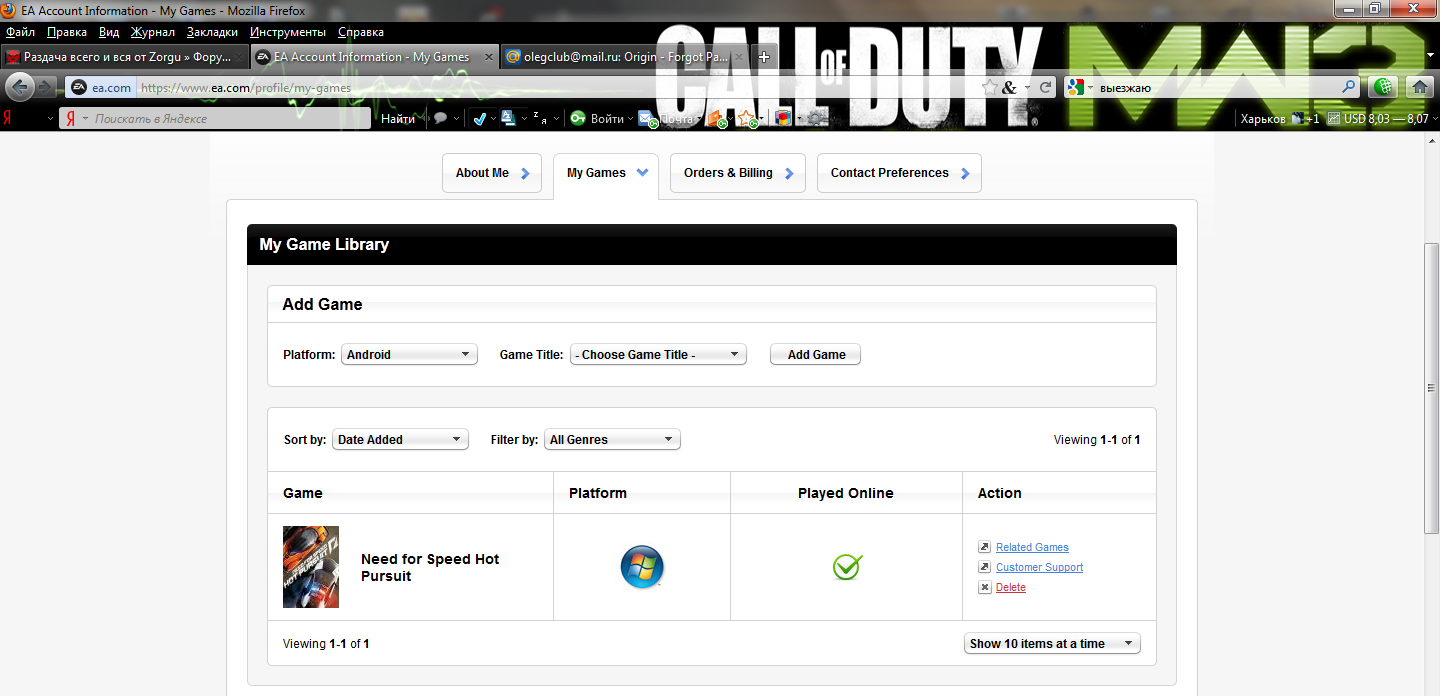Viewport: 1442px width, 696px height.
Task: Click the Windows platform icon
Action: pos(642,567)
